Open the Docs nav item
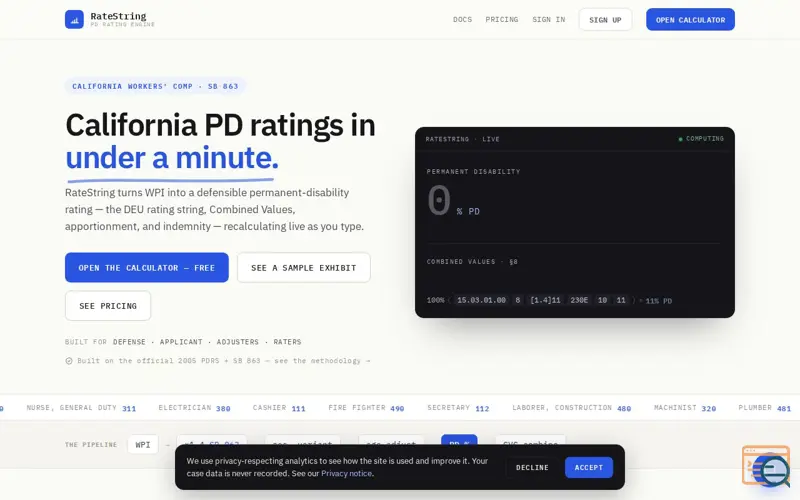Viewport: 800px width, 500px height. [x=462, y=19]
